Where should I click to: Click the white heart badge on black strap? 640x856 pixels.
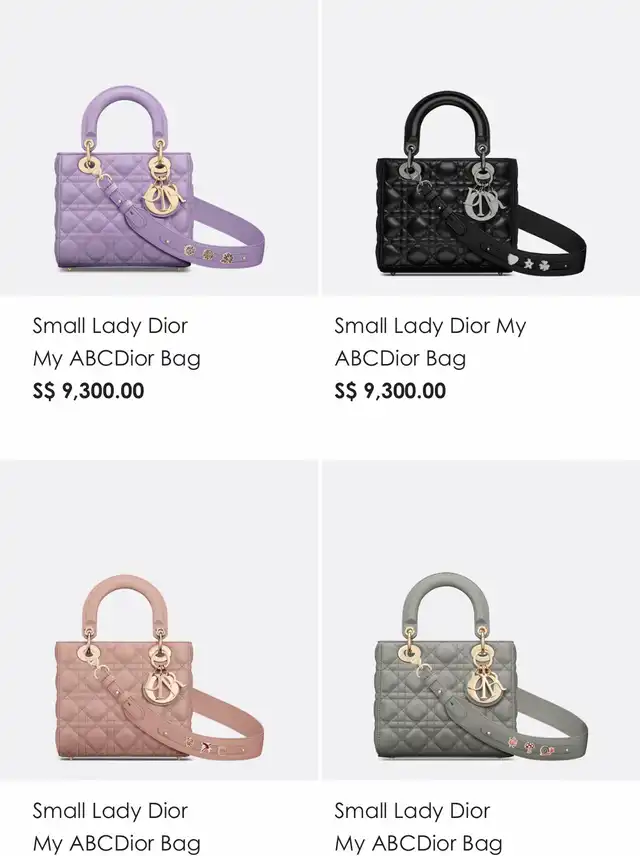click(x=512, y=260)
